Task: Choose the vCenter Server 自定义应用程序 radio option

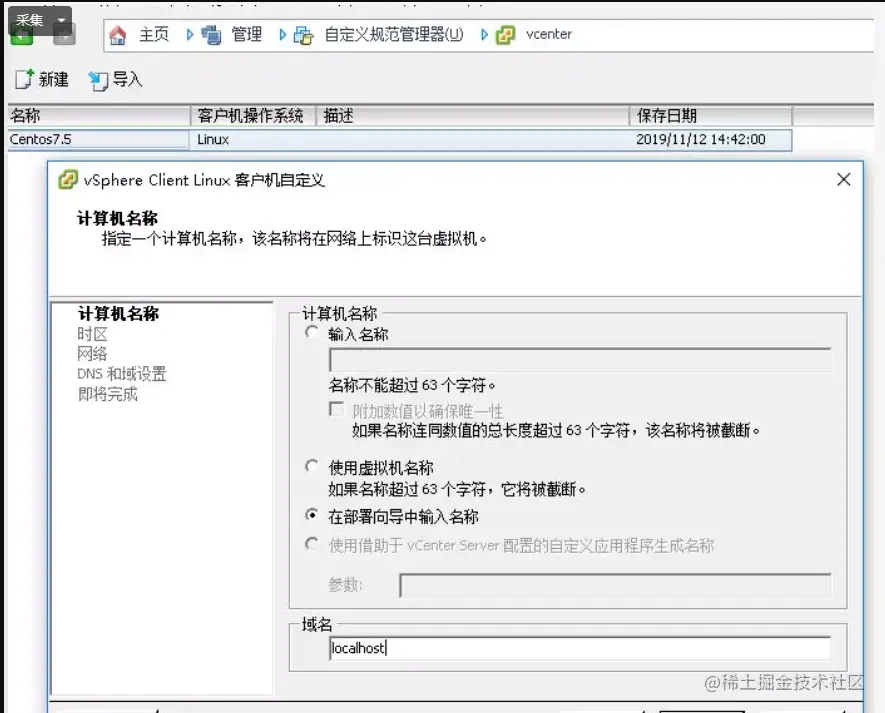Action: coord(311,544)
